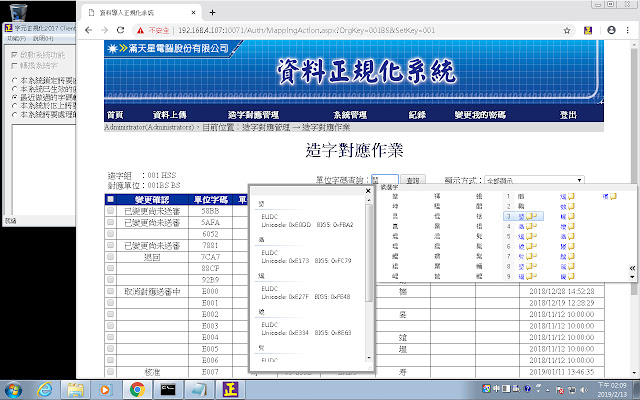
Task: Click the browser back arrow button
Action: click(x=90, y=30)
